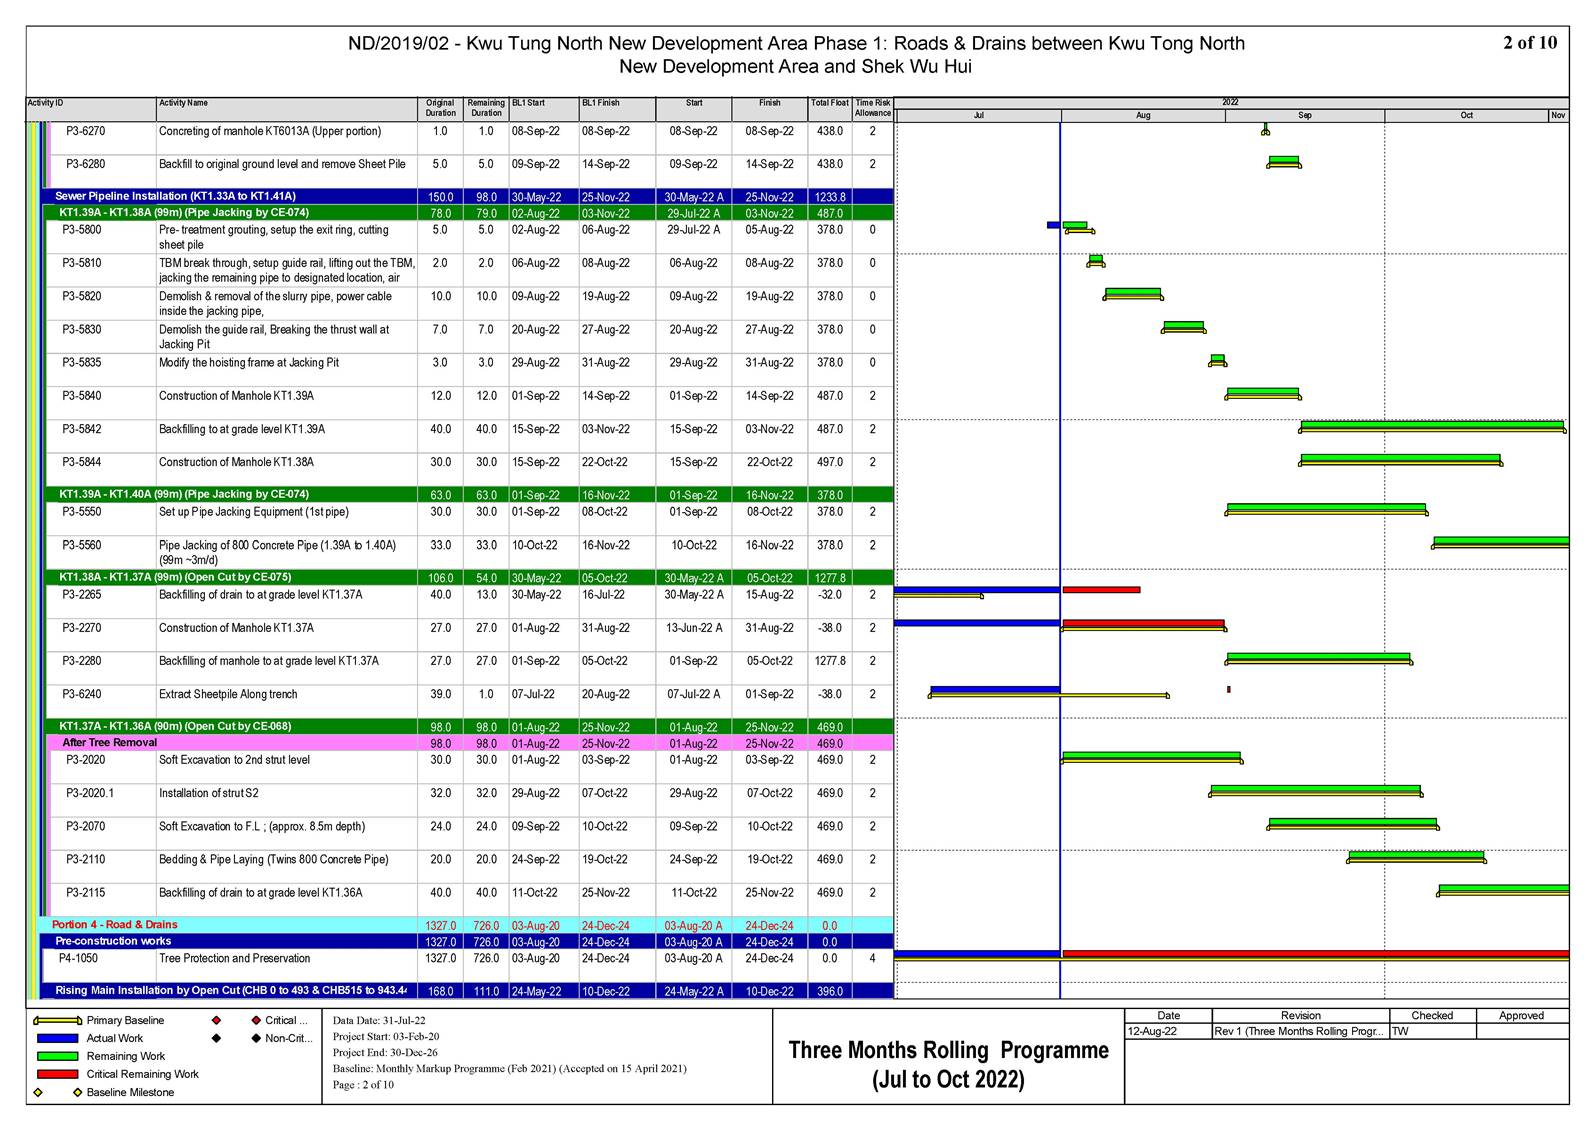Click the Pre-construction works group band
1588x1123 pixels.
tap(467, 941)
